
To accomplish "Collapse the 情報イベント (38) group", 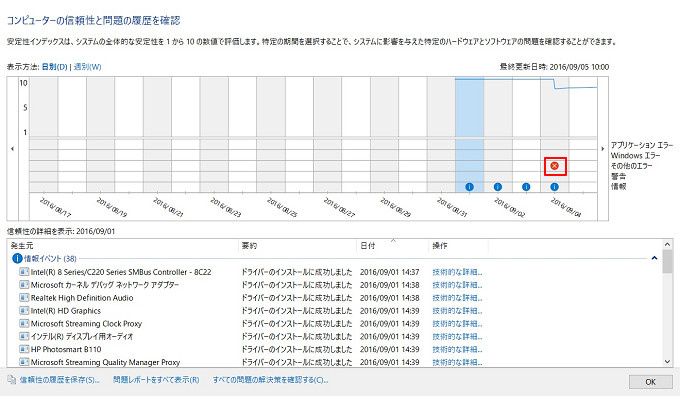I will click(654, 259).
